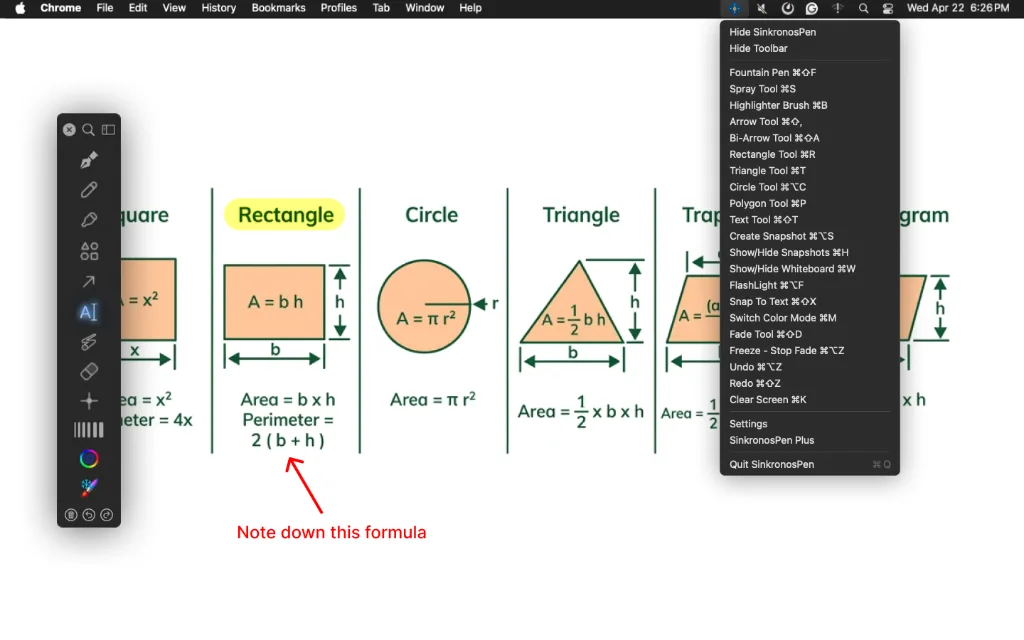The width and height of the screenshot is (1024, 640).
Task: Select Bi-Arrow Tool menu entry
Action: click(810, 138)
